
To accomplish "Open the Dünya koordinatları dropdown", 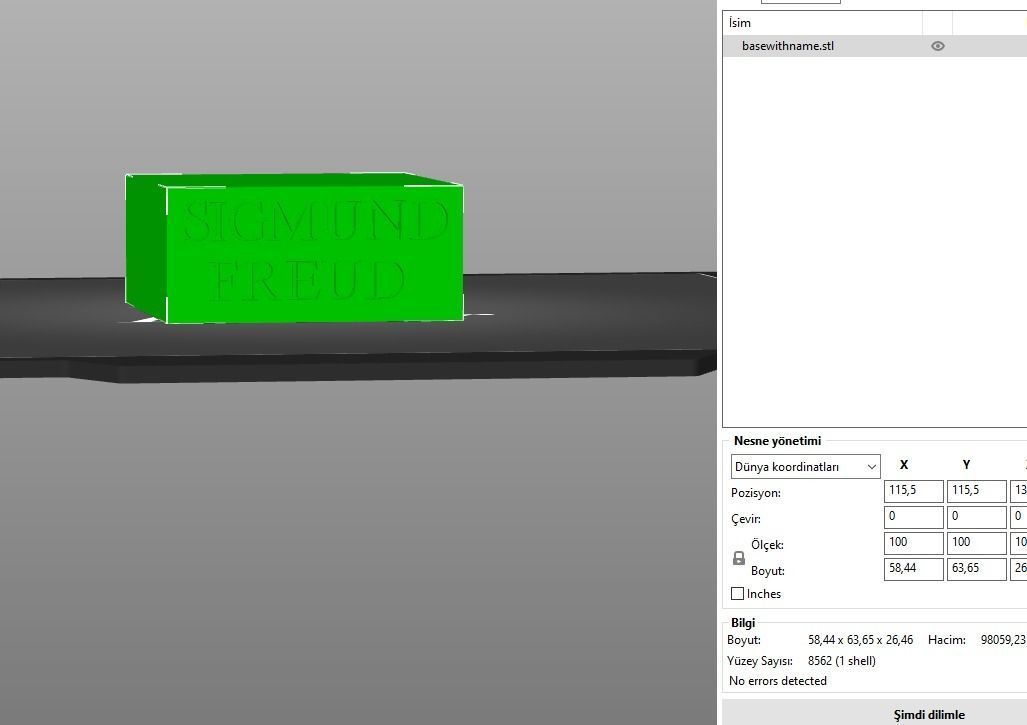I will point(806,467).
